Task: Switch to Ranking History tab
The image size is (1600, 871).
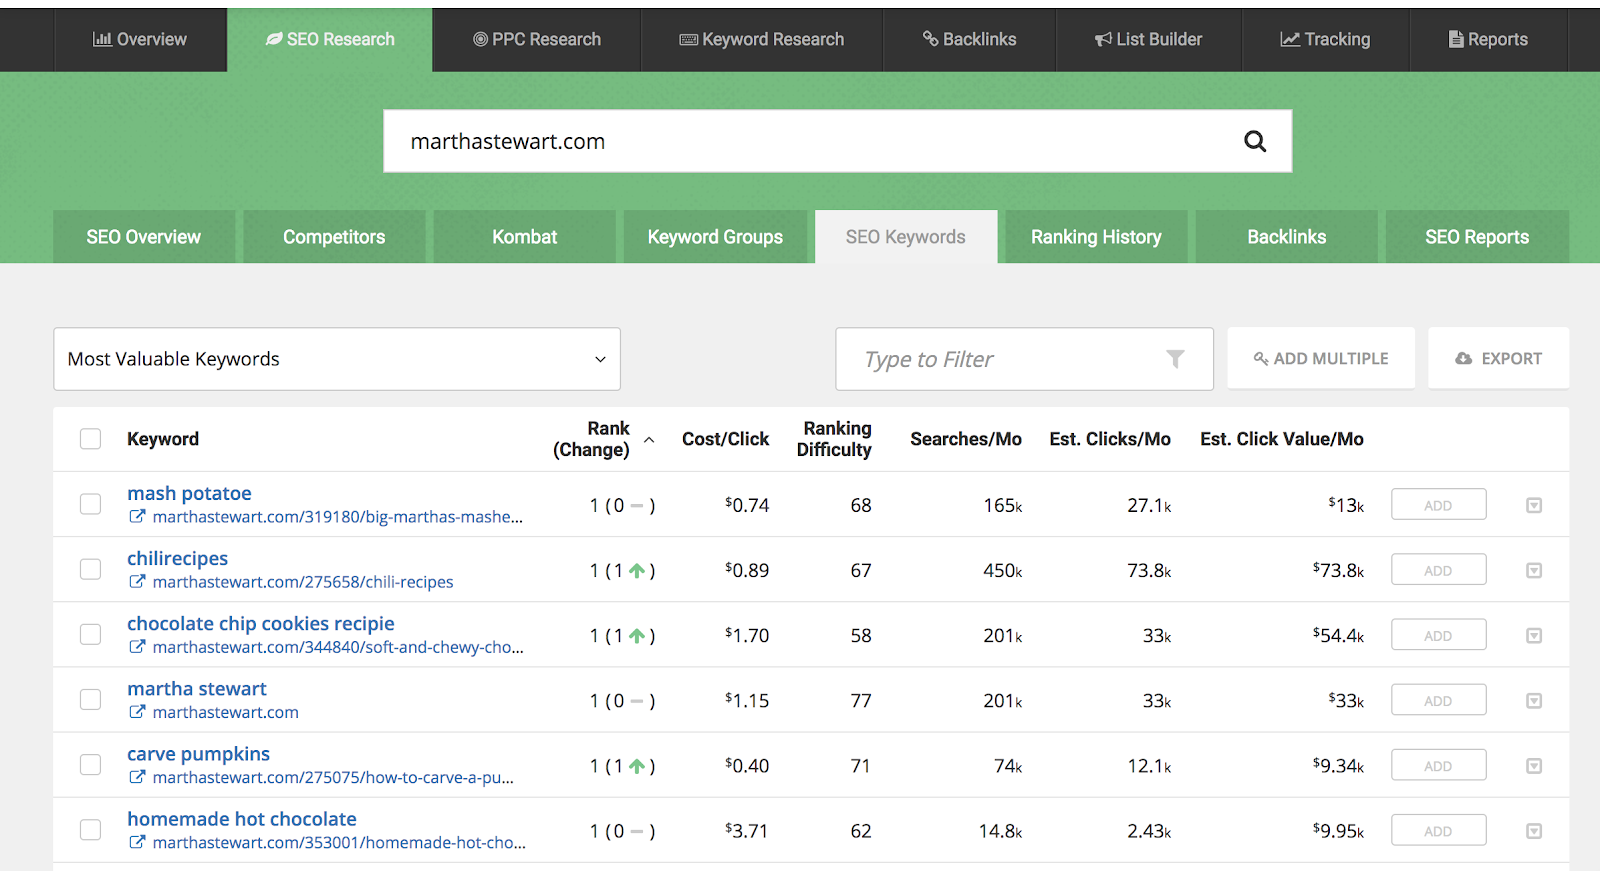Action: (x=1095, y=237)
